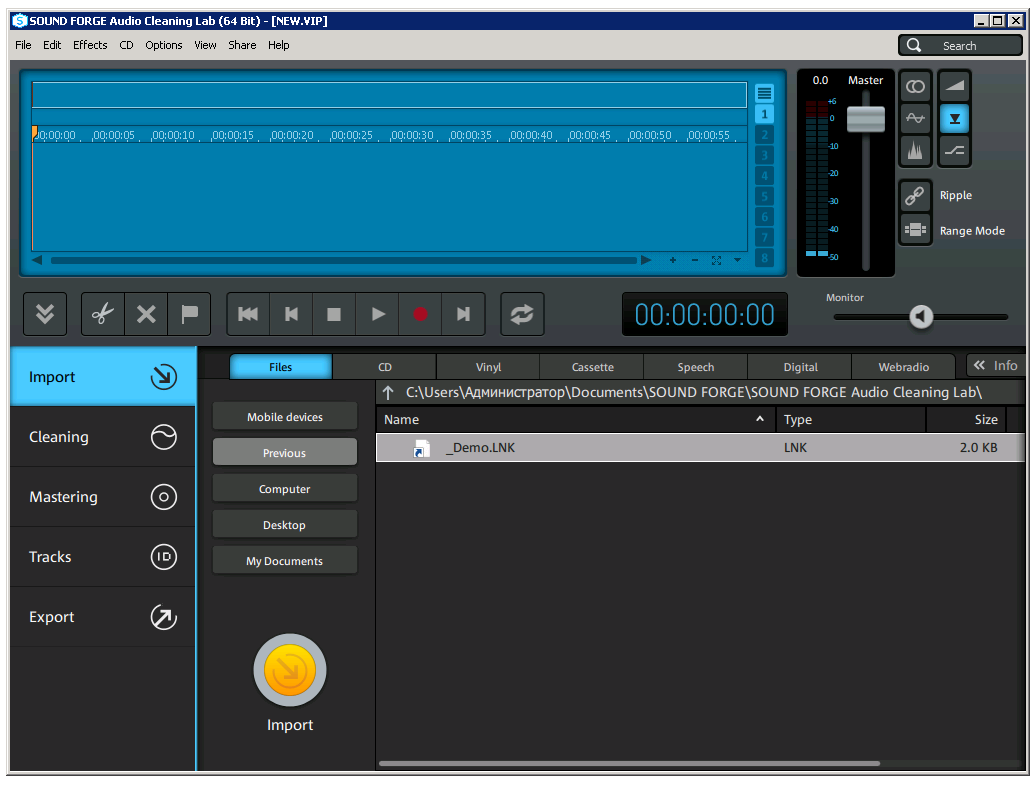Click the My Documents button
The height and width of the screenshot is (786, 1036).
coord(284,561)
